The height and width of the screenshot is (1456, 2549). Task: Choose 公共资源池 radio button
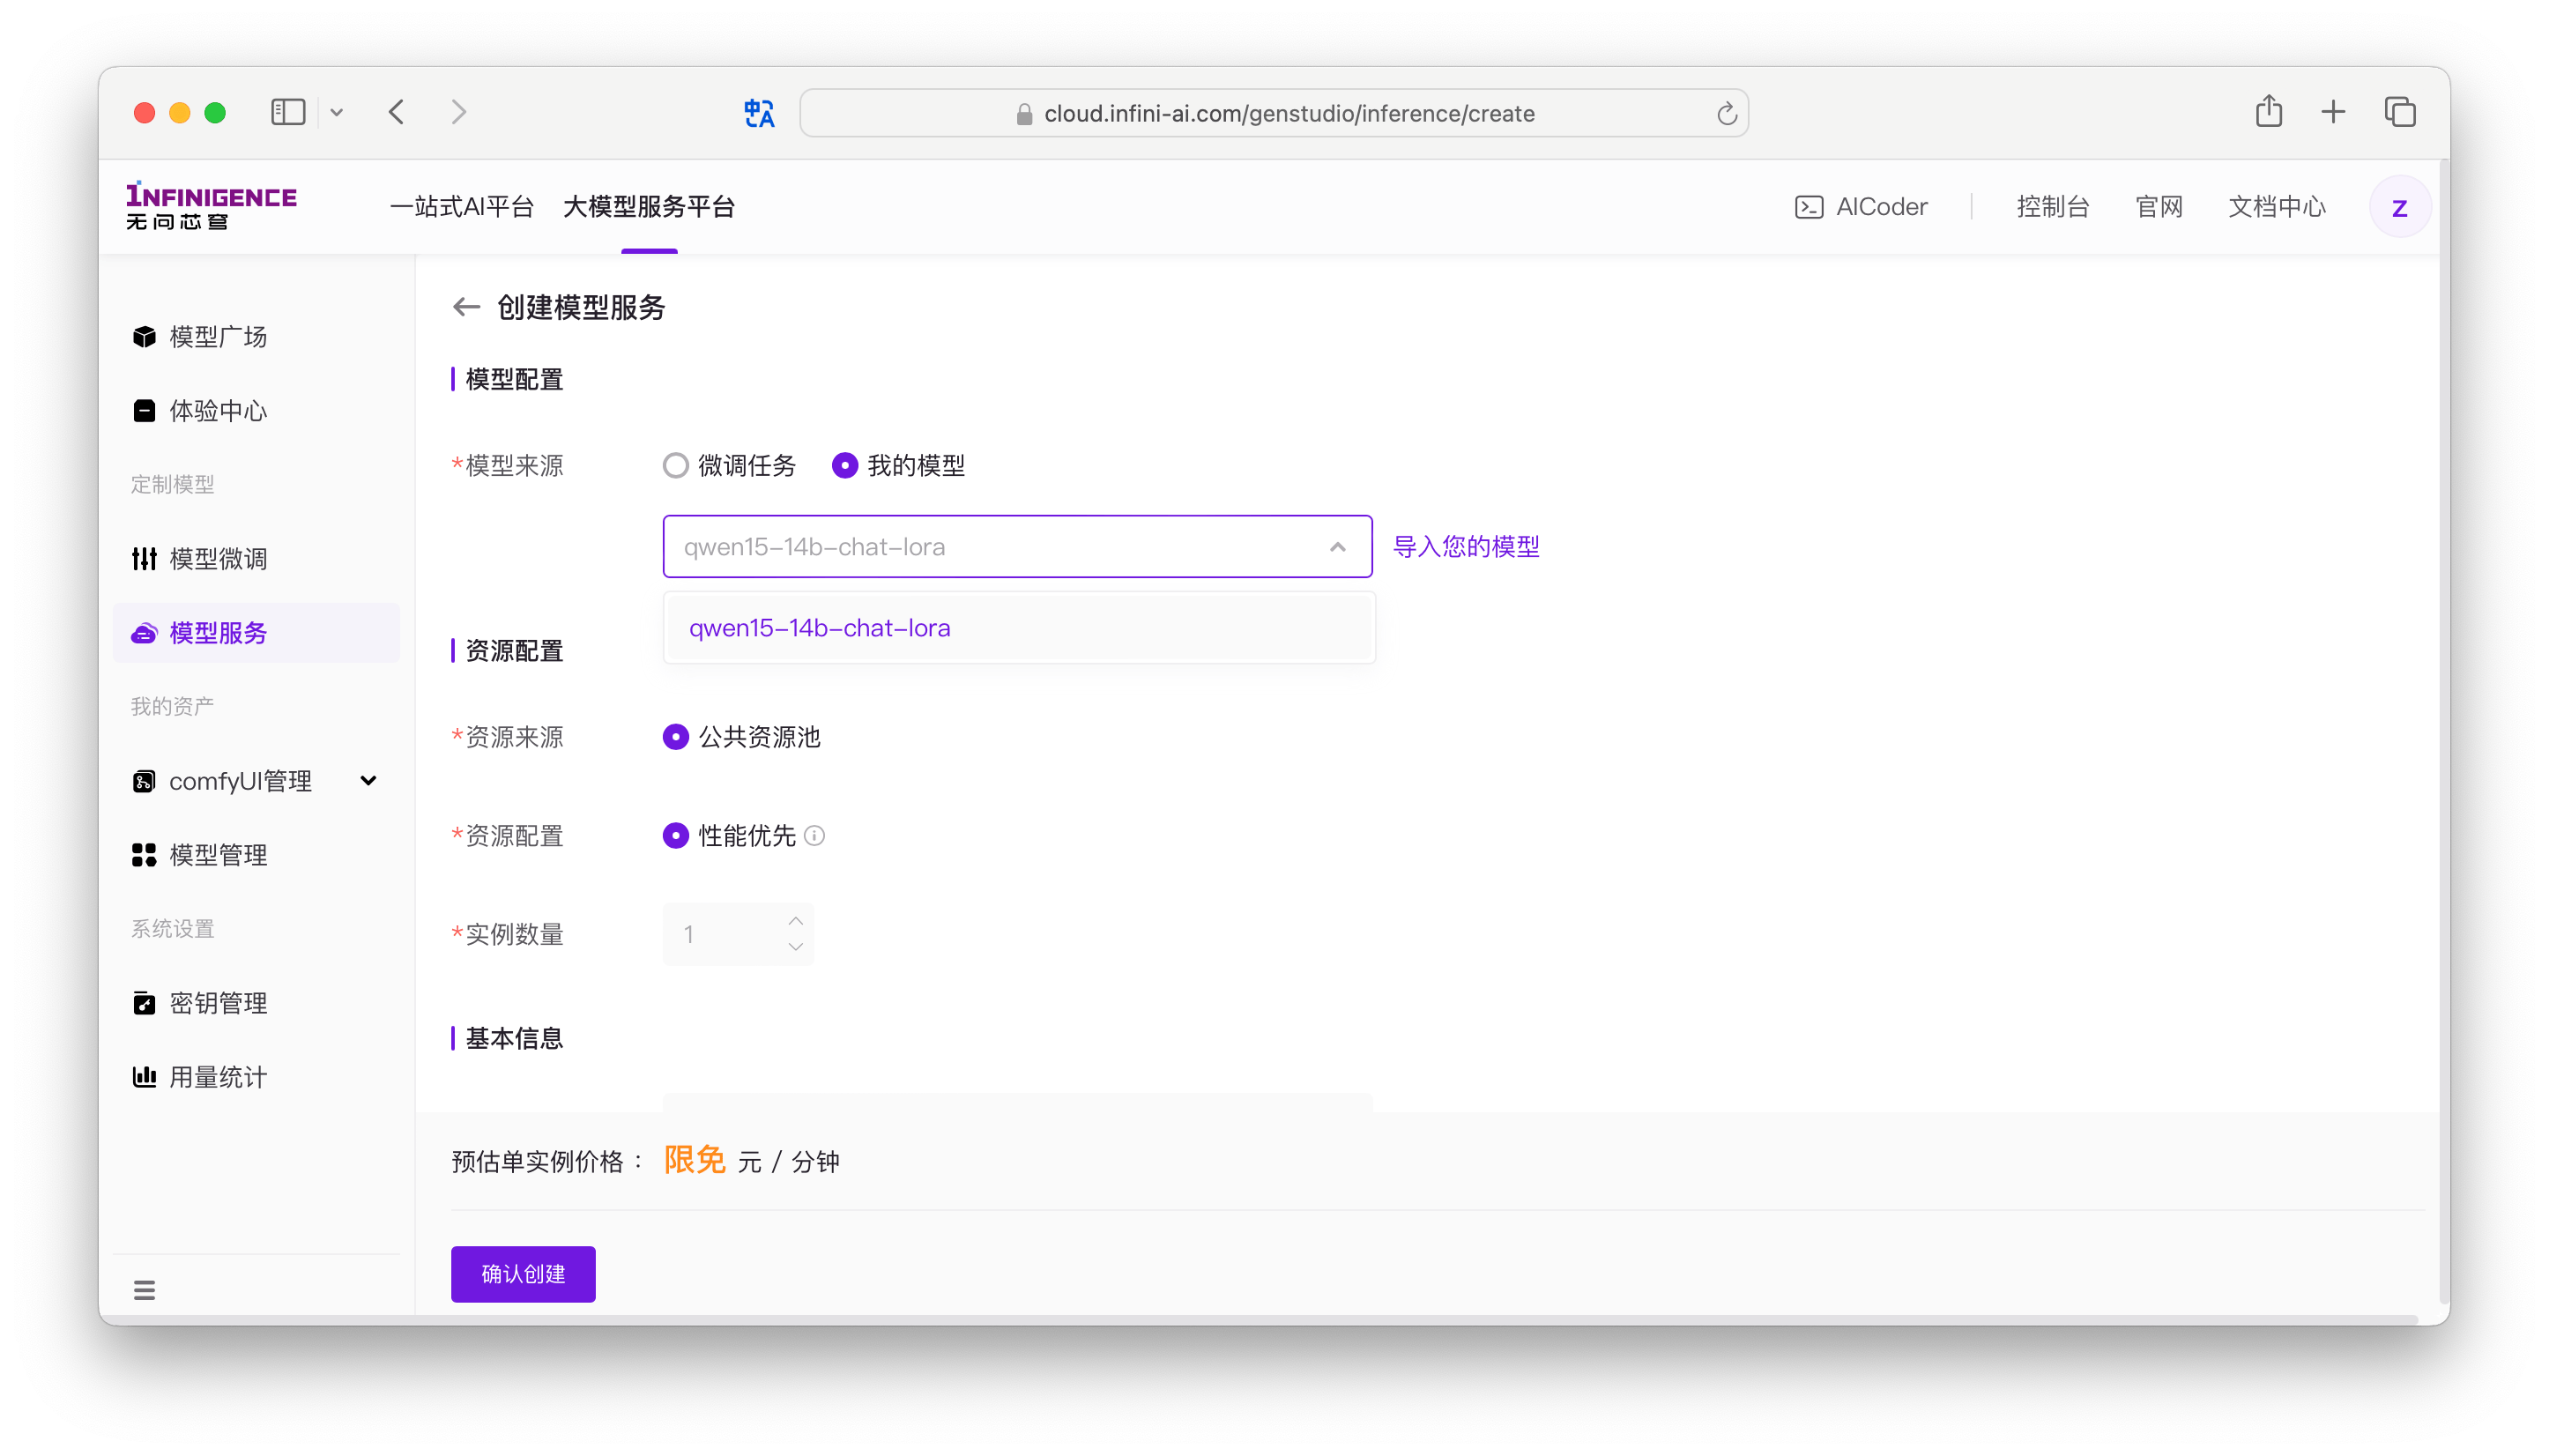point(676,737)
